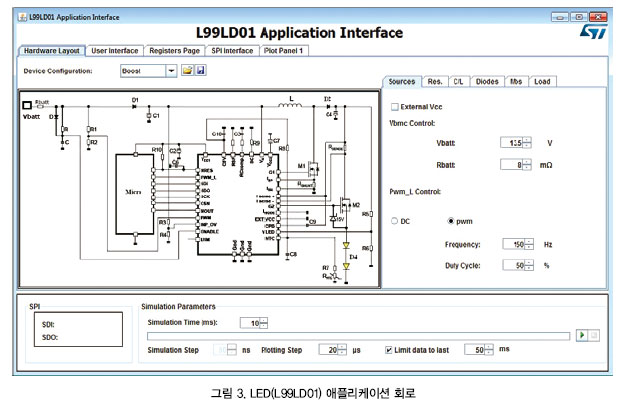This screenshot has height=410, width=630.
Task: Start the simulation with the green play icon
Action: (x=582, y=335)
